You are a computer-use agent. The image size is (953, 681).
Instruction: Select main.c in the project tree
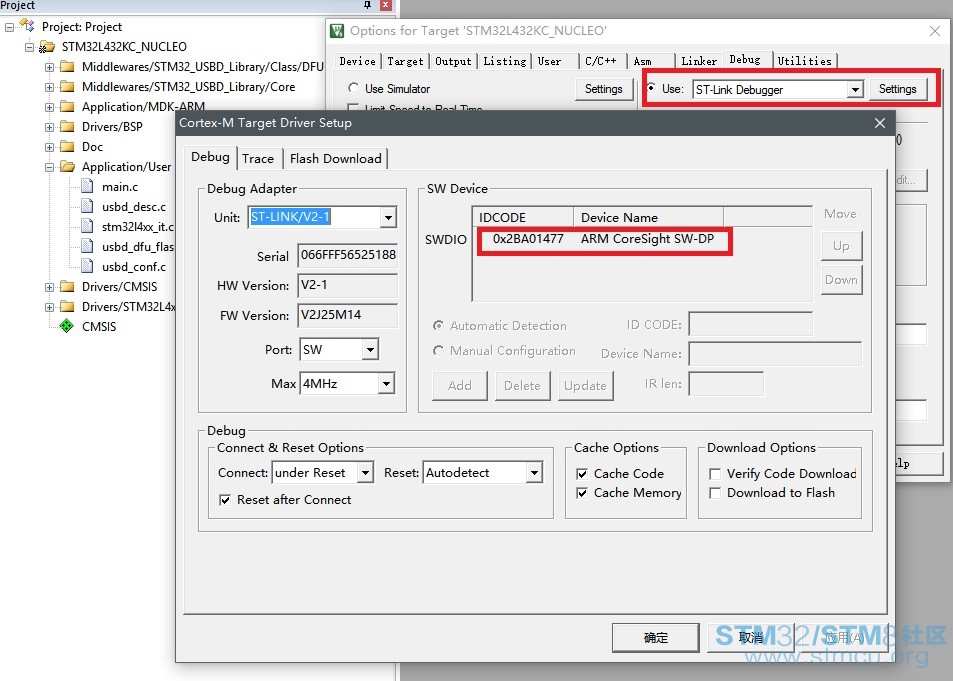click(x=120, y=187)
